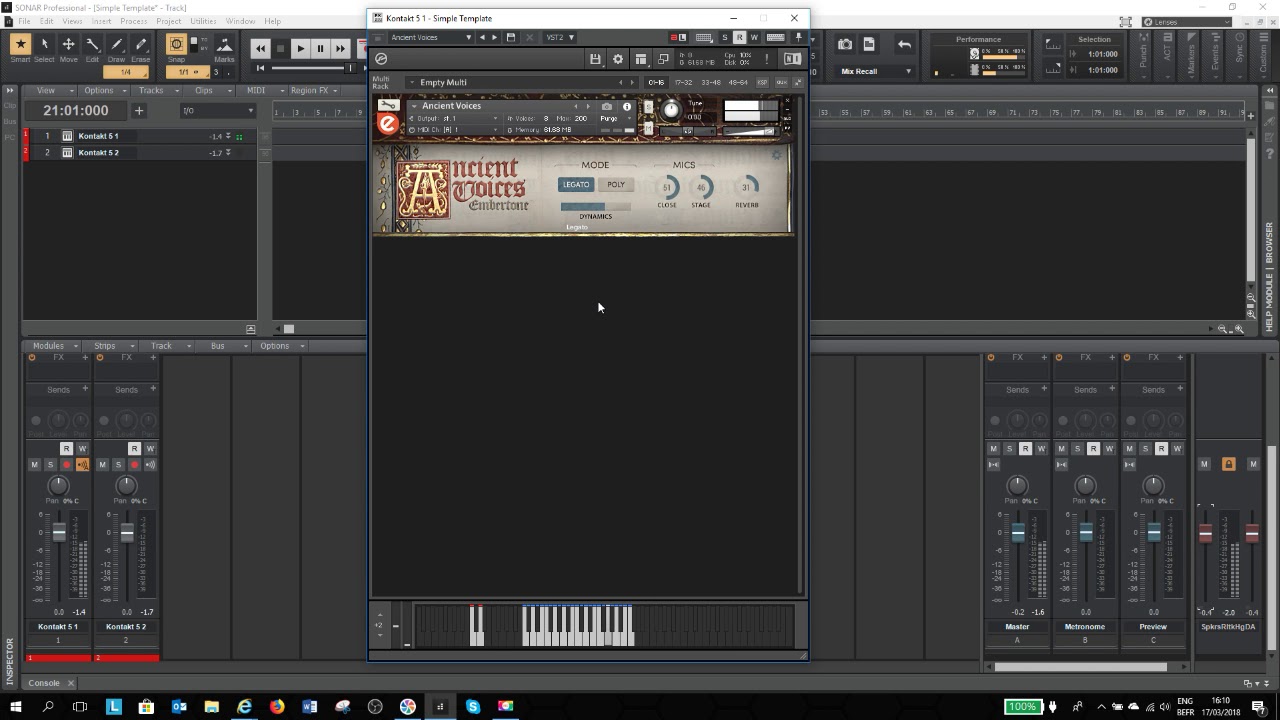Open the Marks tool in the toolbar
Image resolution: width=1280 pixels, height=720 pixels.
tap(224, 45)
